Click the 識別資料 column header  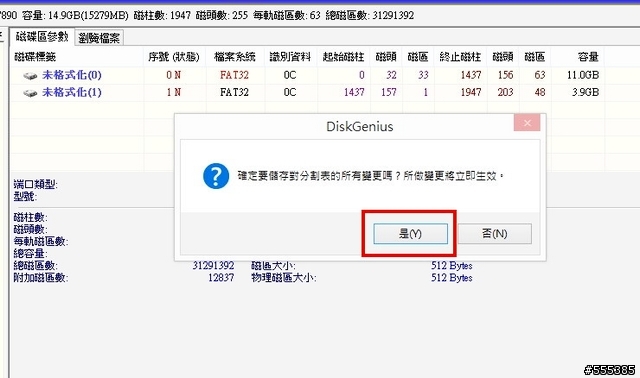(290, 57)
